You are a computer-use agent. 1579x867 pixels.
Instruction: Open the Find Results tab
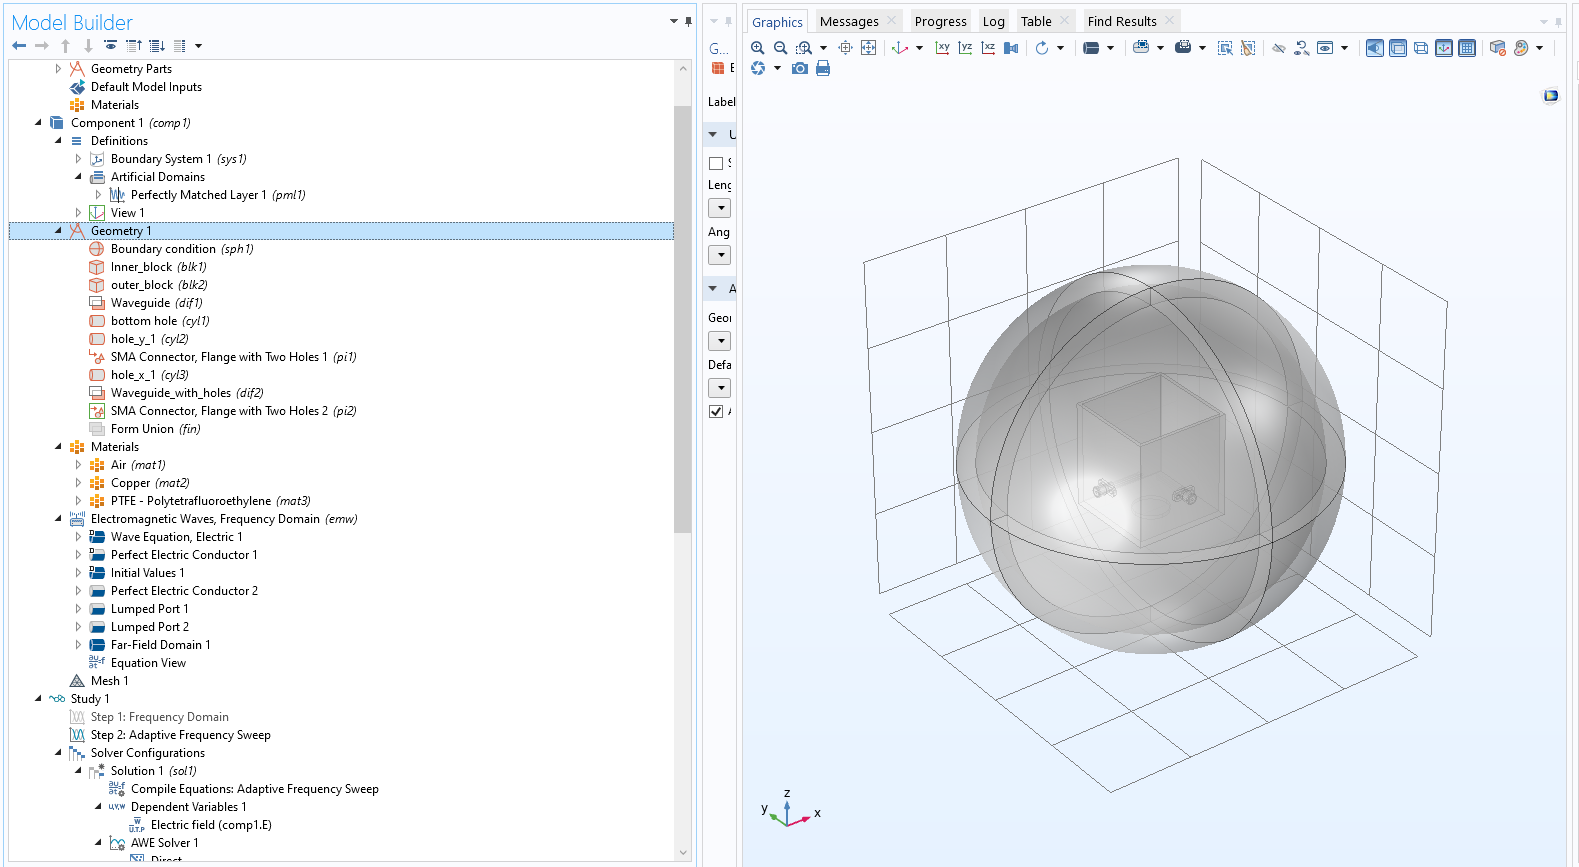click(1121, 21)
